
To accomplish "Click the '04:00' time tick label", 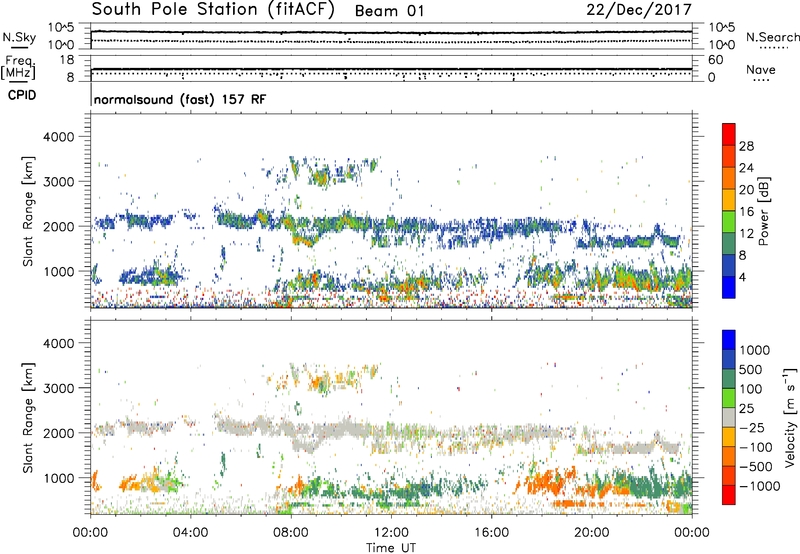I will (190, 532).
